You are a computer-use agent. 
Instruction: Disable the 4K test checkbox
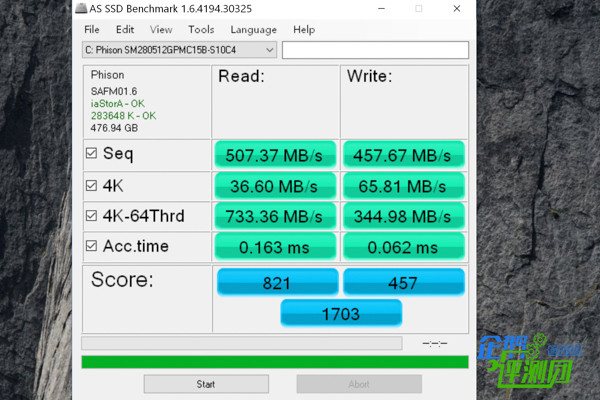92,185
